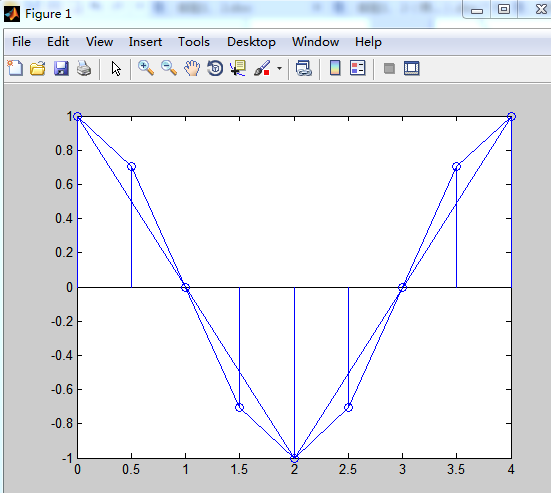The width and height of the screenshot is (551, 493).
Task: Enable the Rotate 3D tool
Action: [x=215, y=68]
